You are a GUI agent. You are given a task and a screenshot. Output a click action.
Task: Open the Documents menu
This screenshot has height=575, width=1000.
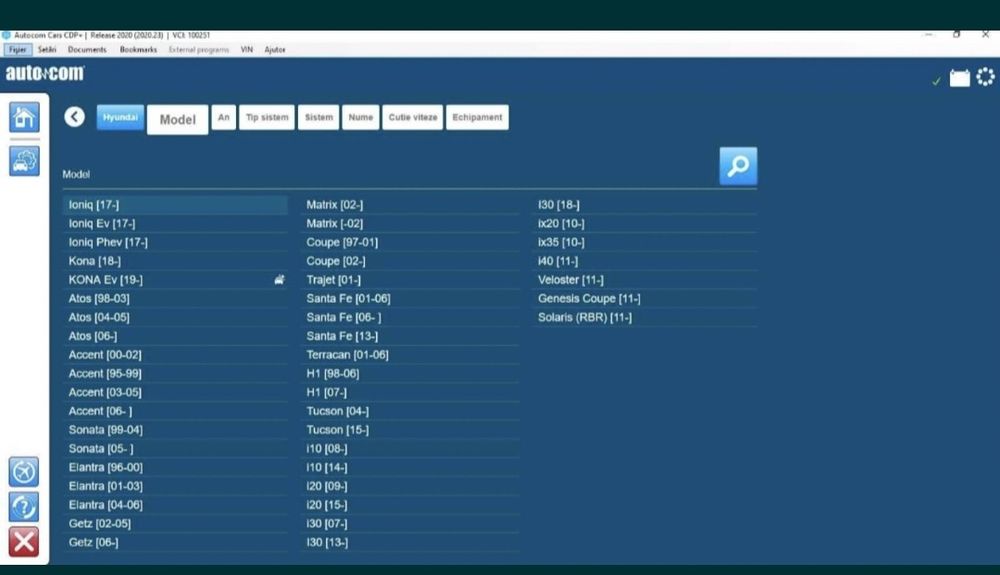coord(87,49)
